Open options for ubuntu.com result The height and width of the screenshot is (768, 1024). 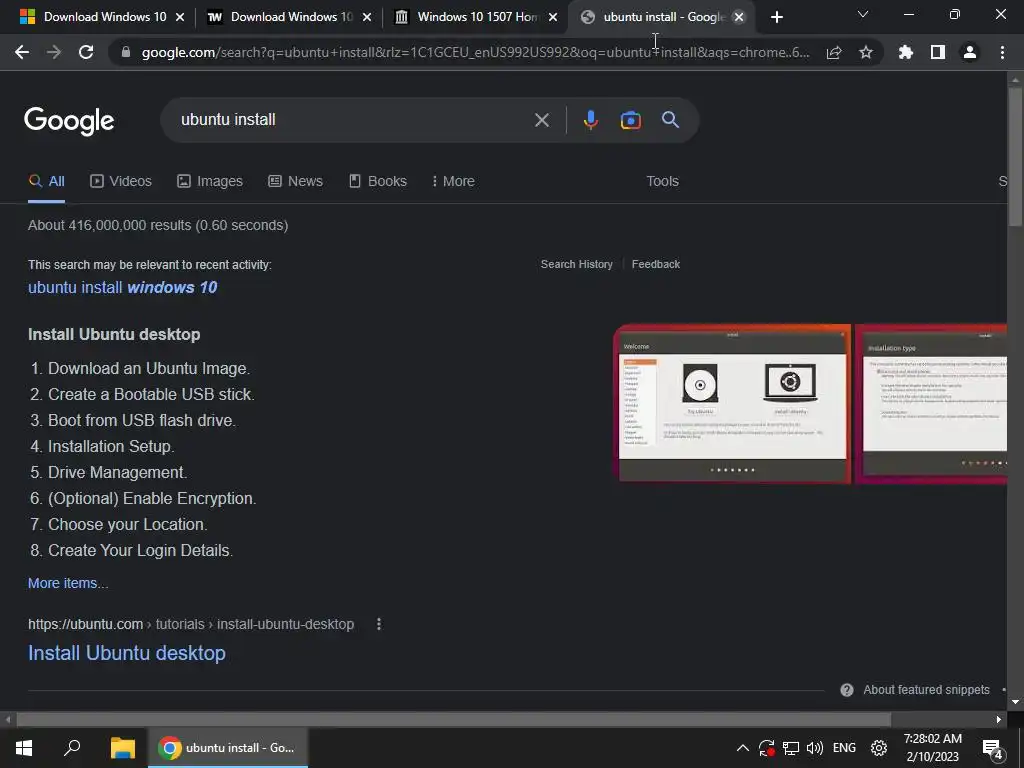coord(379,624)
